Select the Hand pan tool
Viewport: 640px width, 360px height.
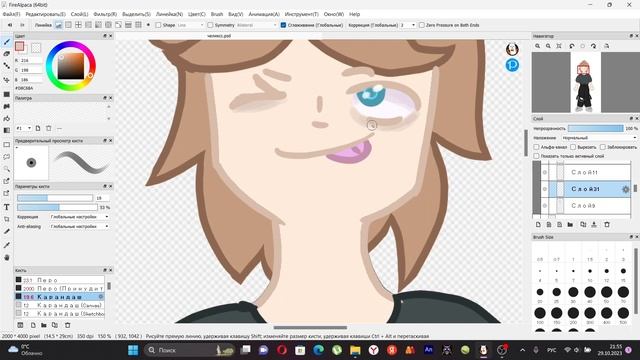pos(7,258)
